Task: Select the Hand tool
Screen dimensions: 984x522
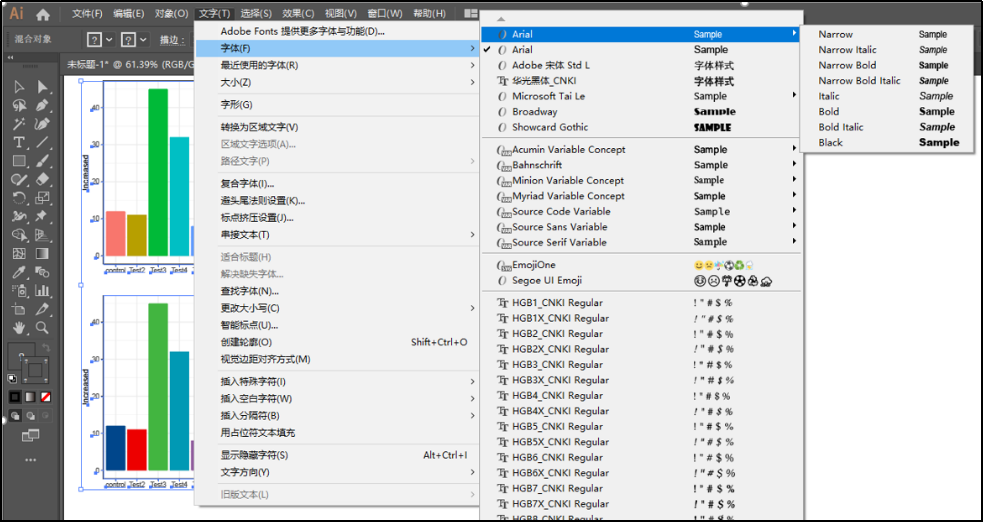Action: pos(19,327)
